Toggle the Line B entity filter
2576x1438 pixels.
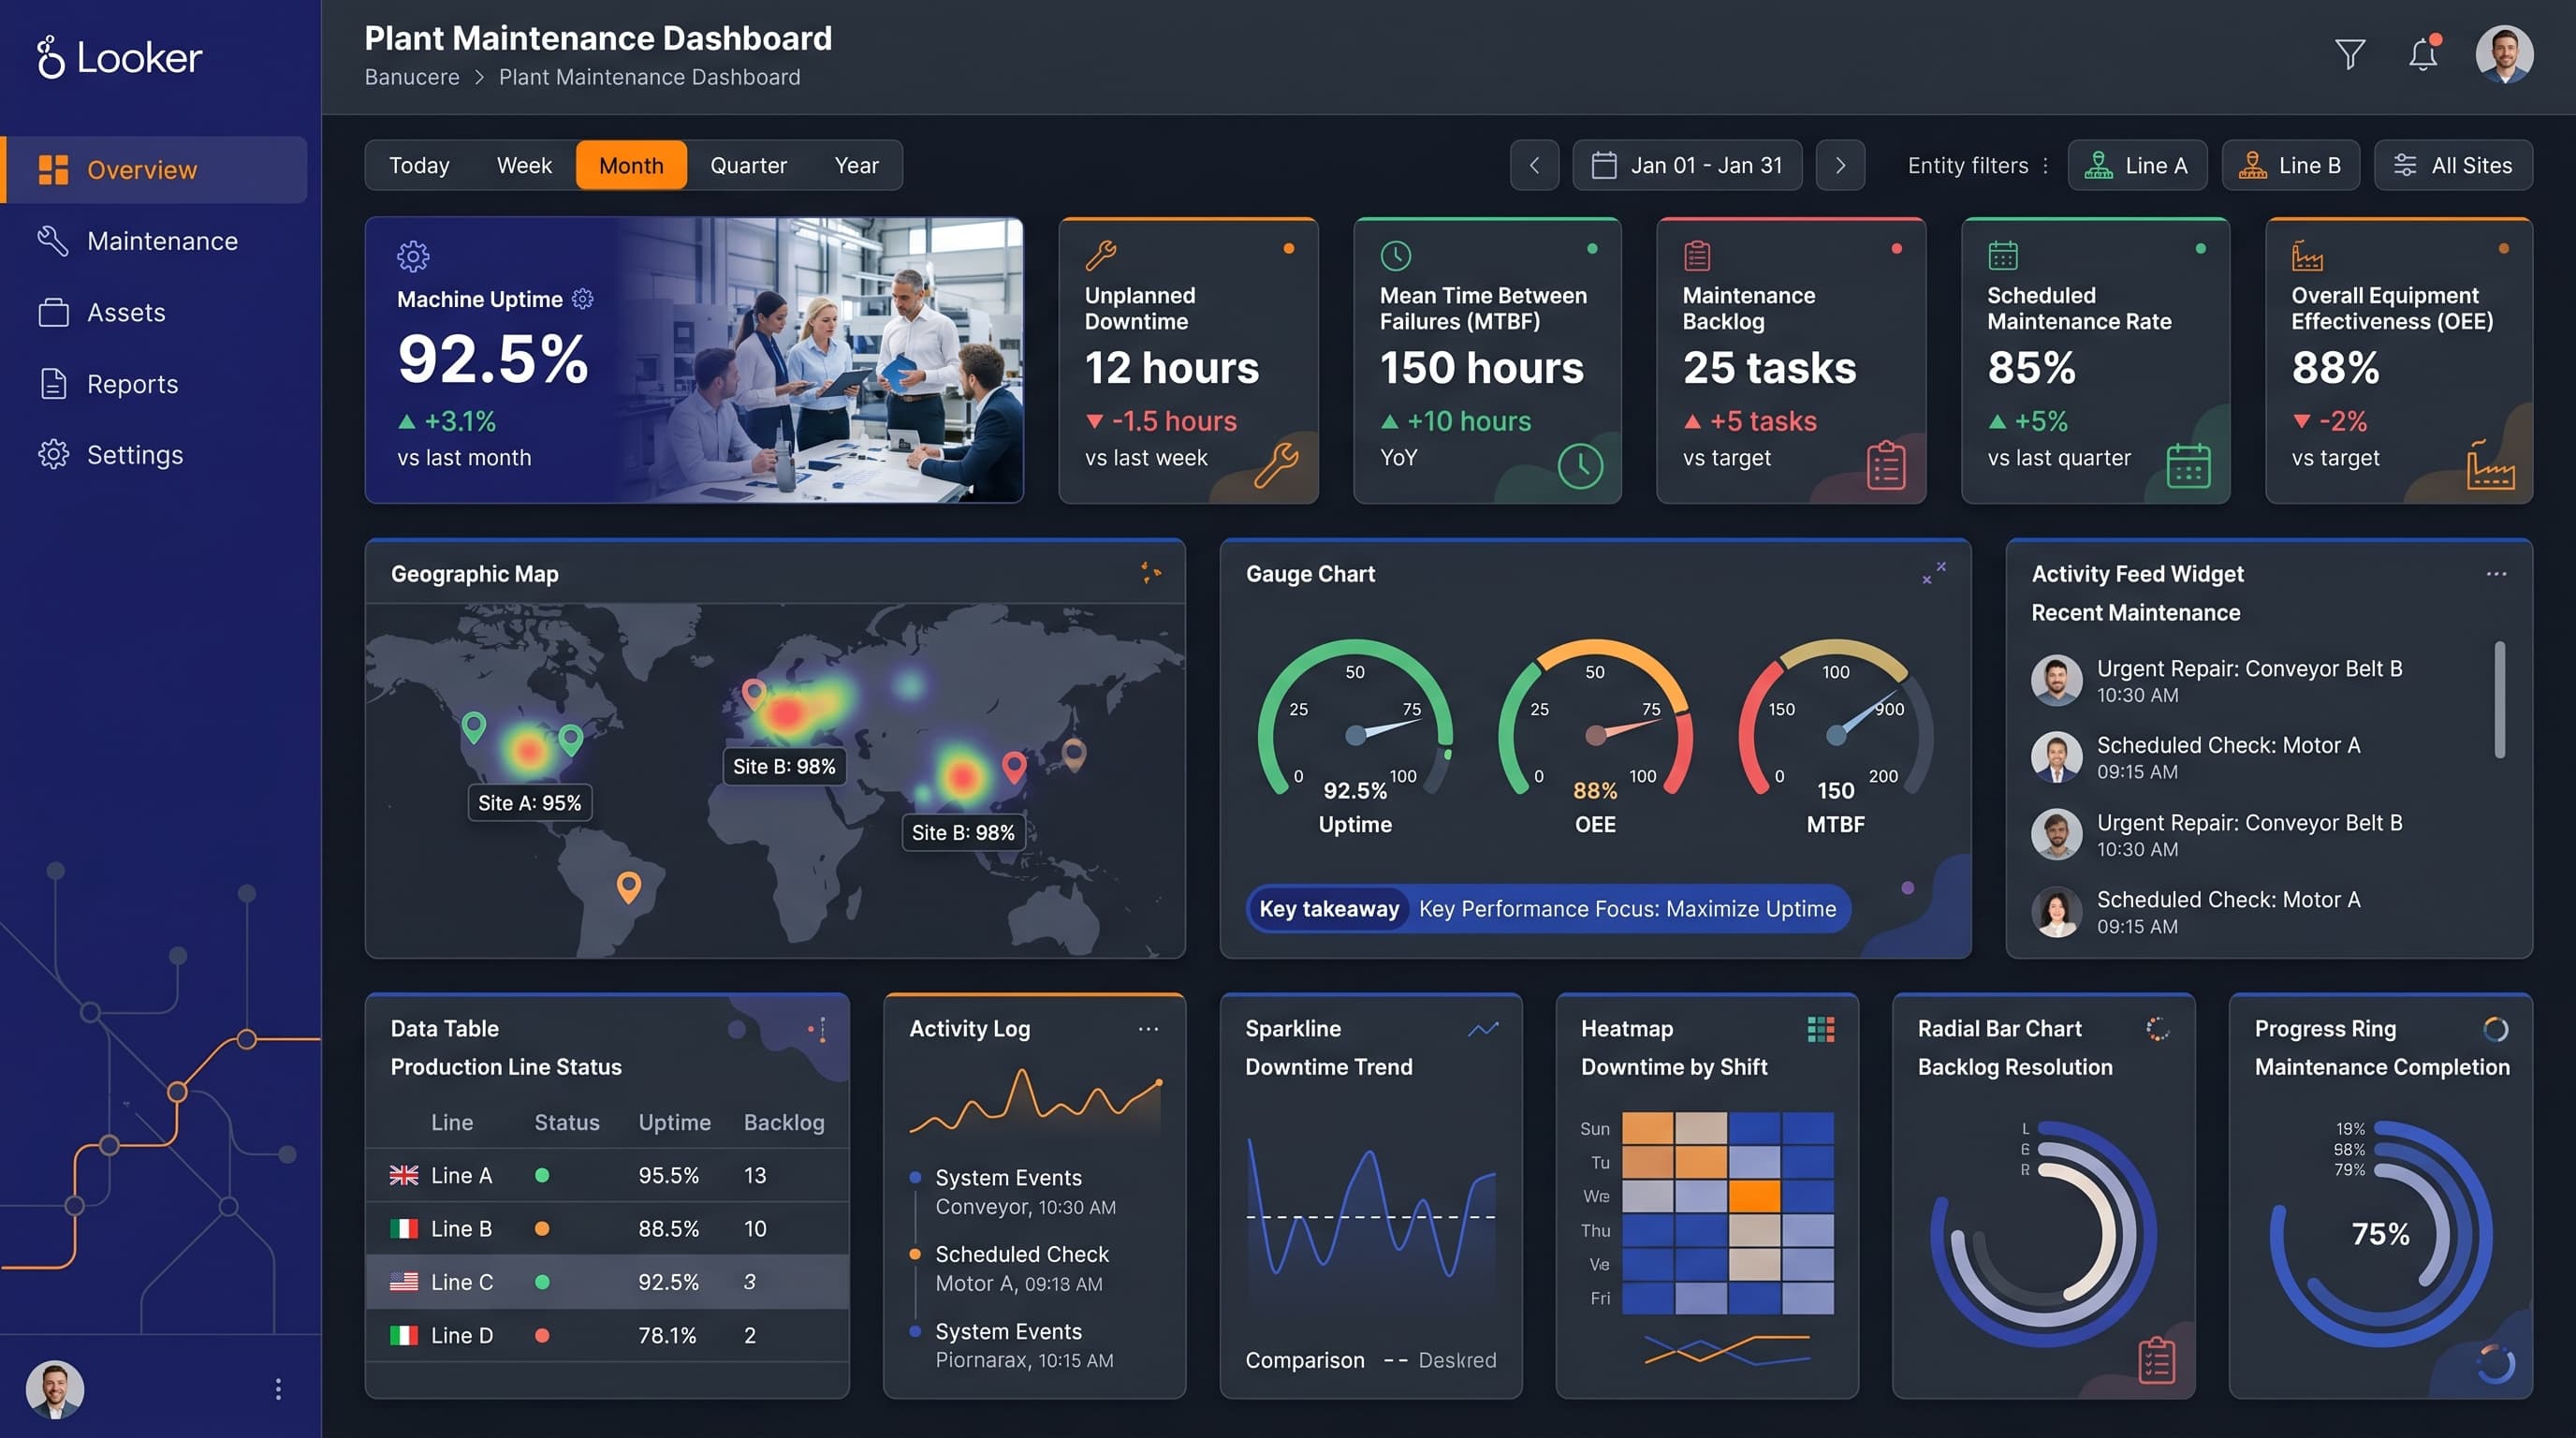(x=2290, y=165)
